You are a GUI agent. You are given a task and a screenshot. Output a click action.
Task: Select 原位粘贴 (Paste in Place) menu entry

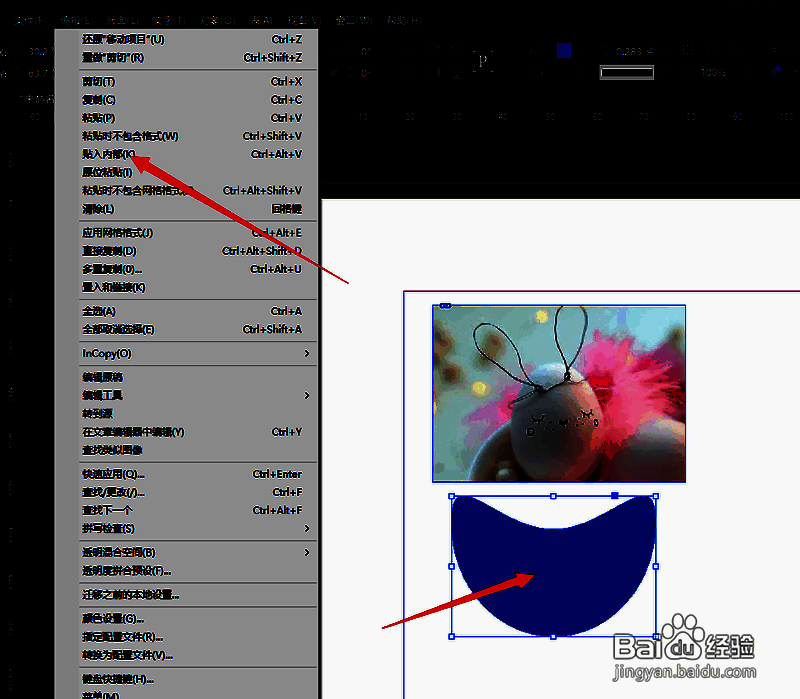[x=107, y=172]
